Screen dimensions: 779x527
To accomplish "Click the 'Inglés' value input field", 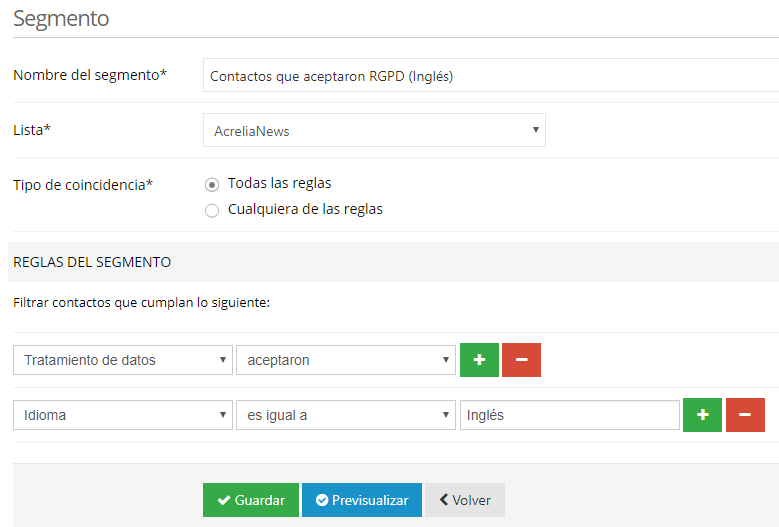I will click(x=569, y=415).
